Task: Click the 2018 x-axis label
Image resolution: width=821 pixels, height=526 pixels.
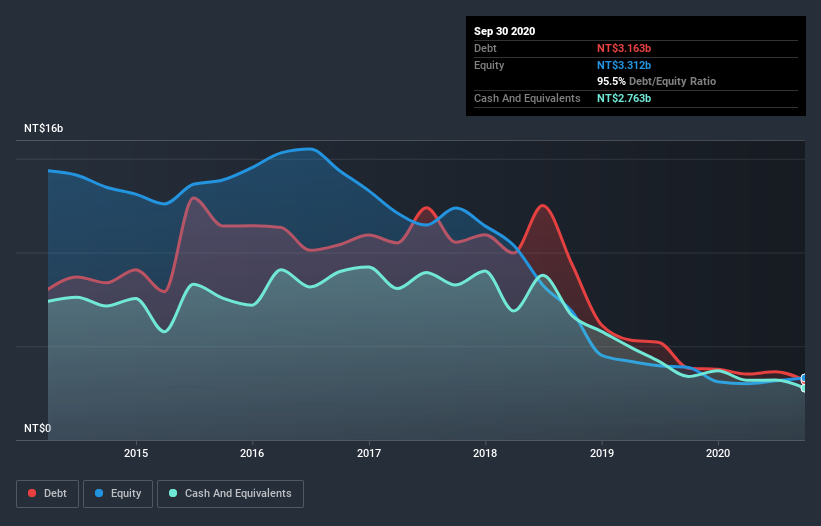Action: click(485, 453)
